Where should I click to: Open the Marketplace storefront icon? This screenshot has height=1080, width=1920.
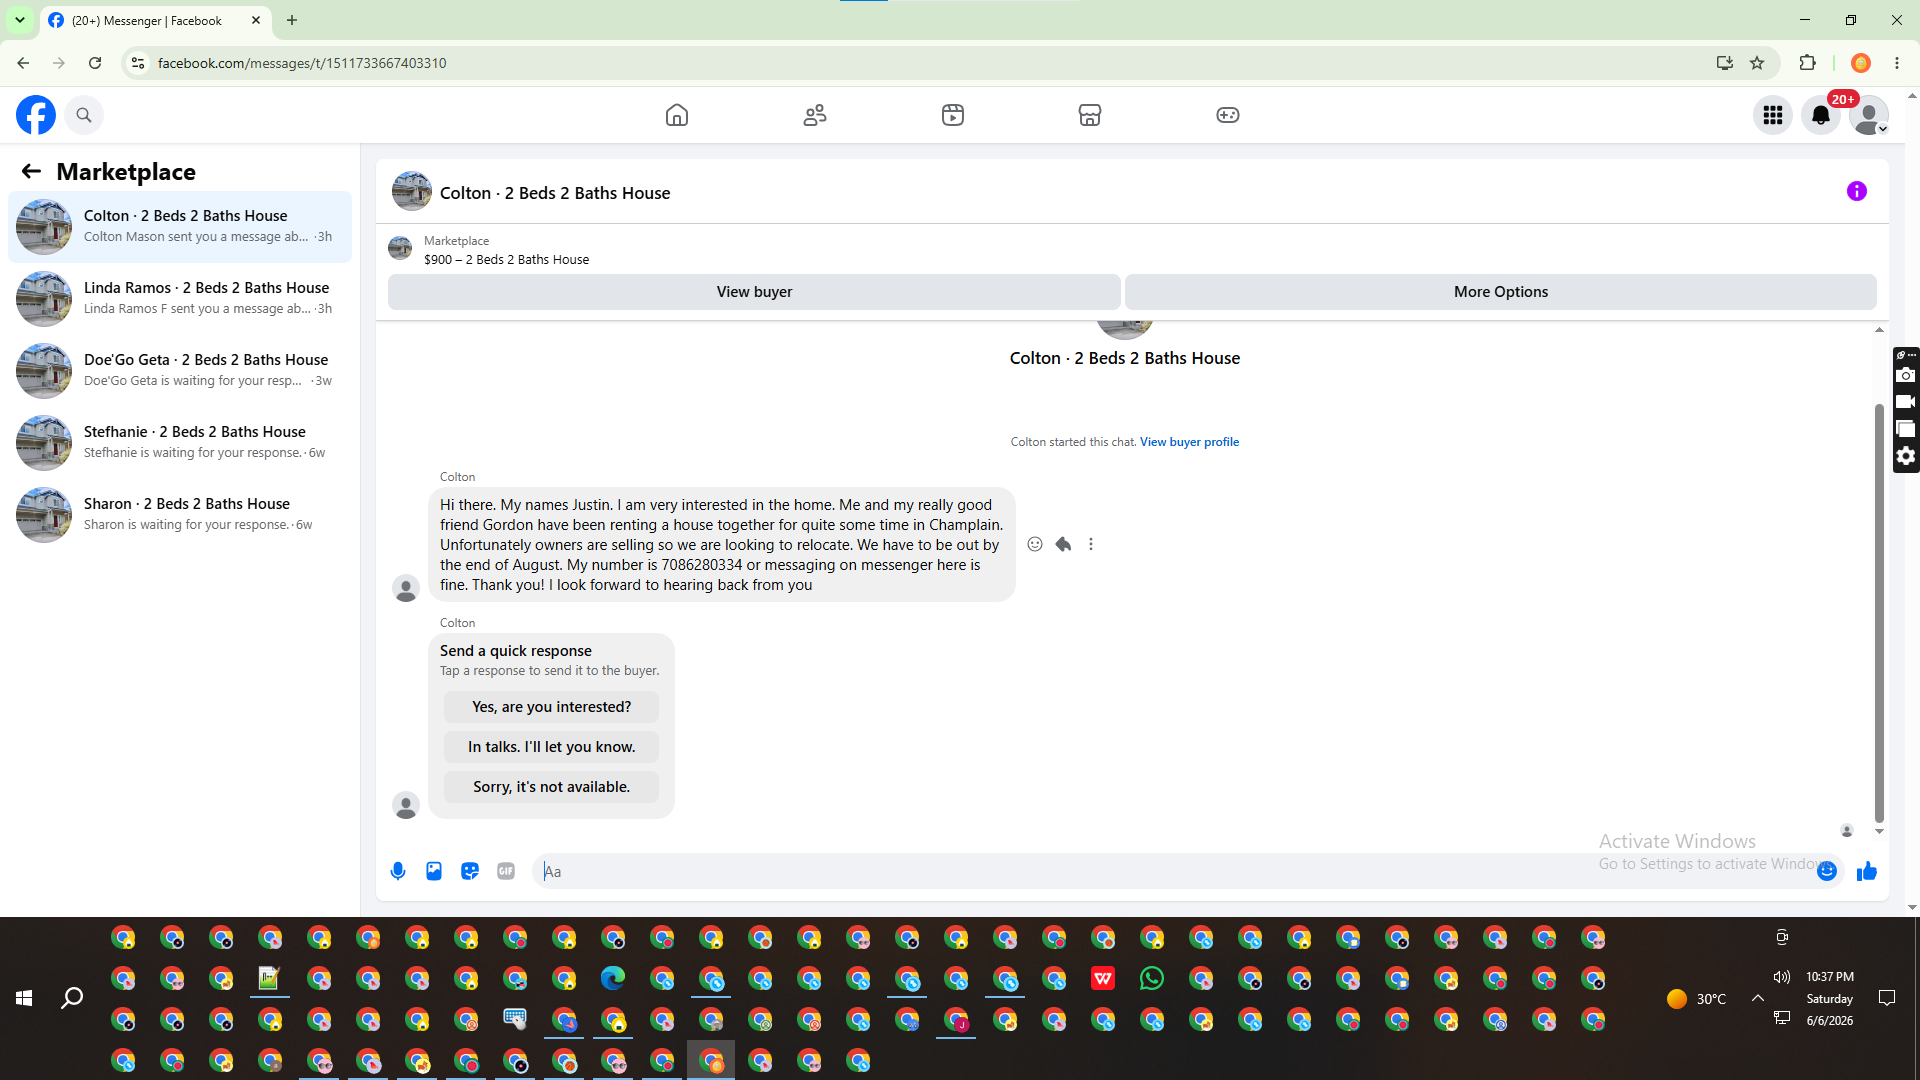(1090, 115)
